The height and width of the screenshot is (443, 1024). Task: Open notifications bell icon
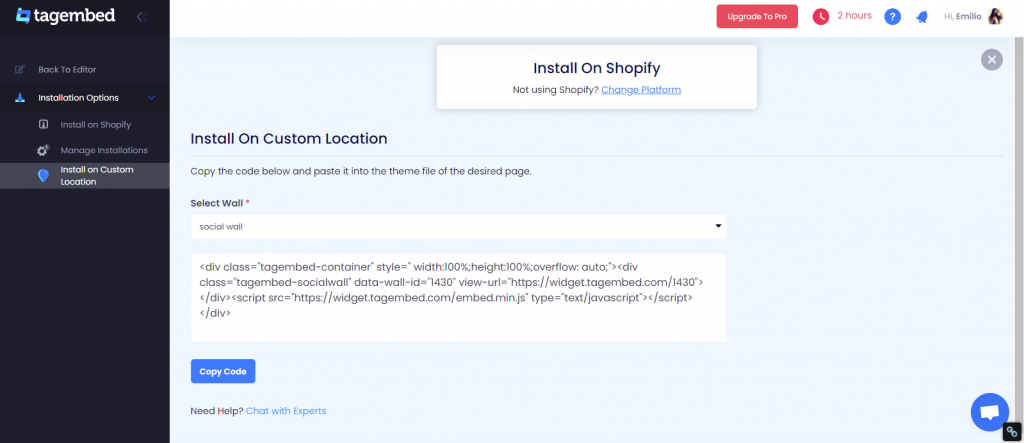tap(922, 17)
